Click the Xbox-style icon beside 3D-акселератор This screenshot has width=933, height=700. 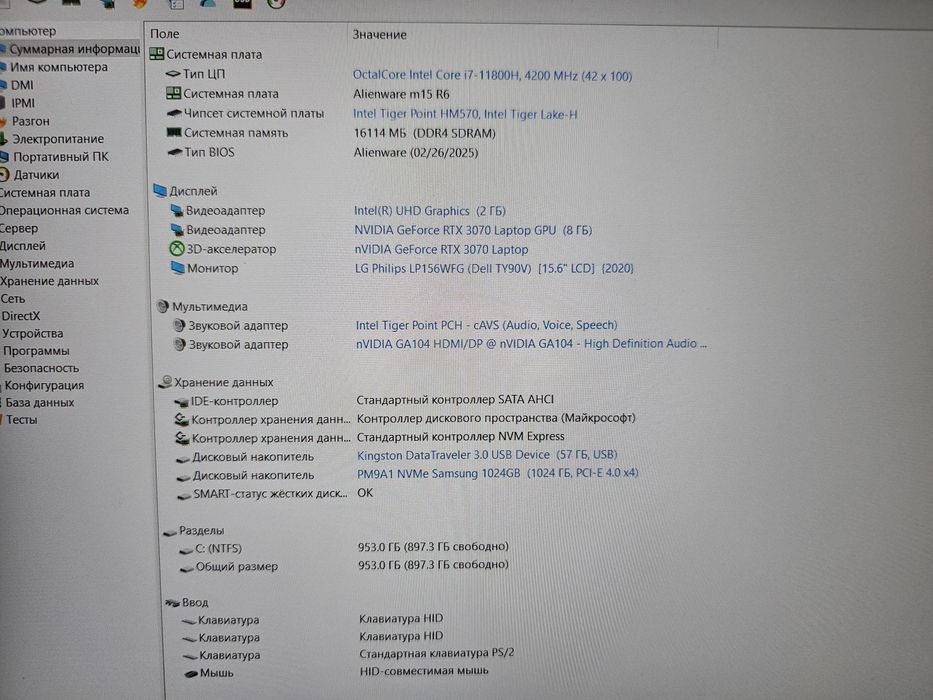[177, 249]
